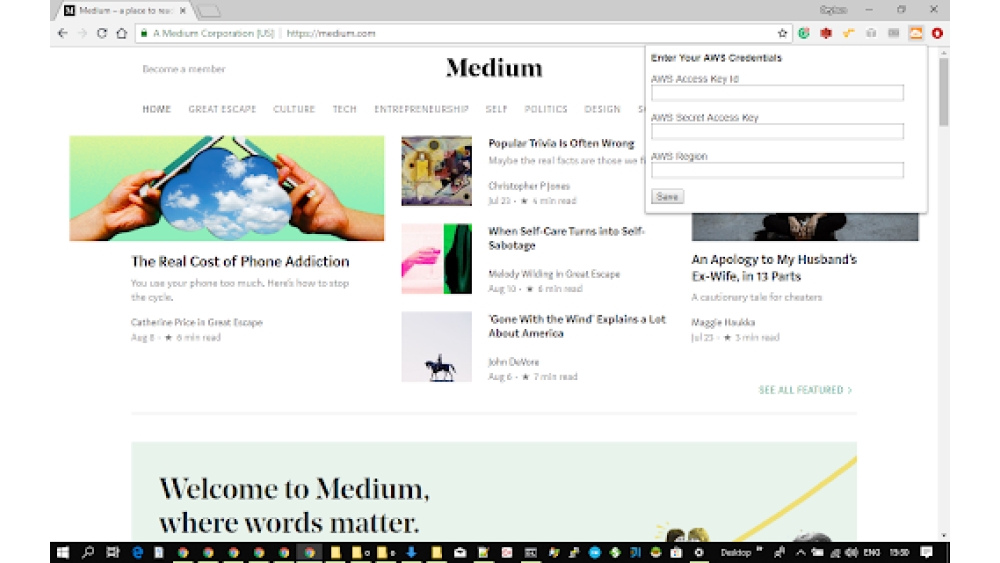Open Microsoft Edge from the taskbar
The image size is (1000, 563).
(137, 552)
